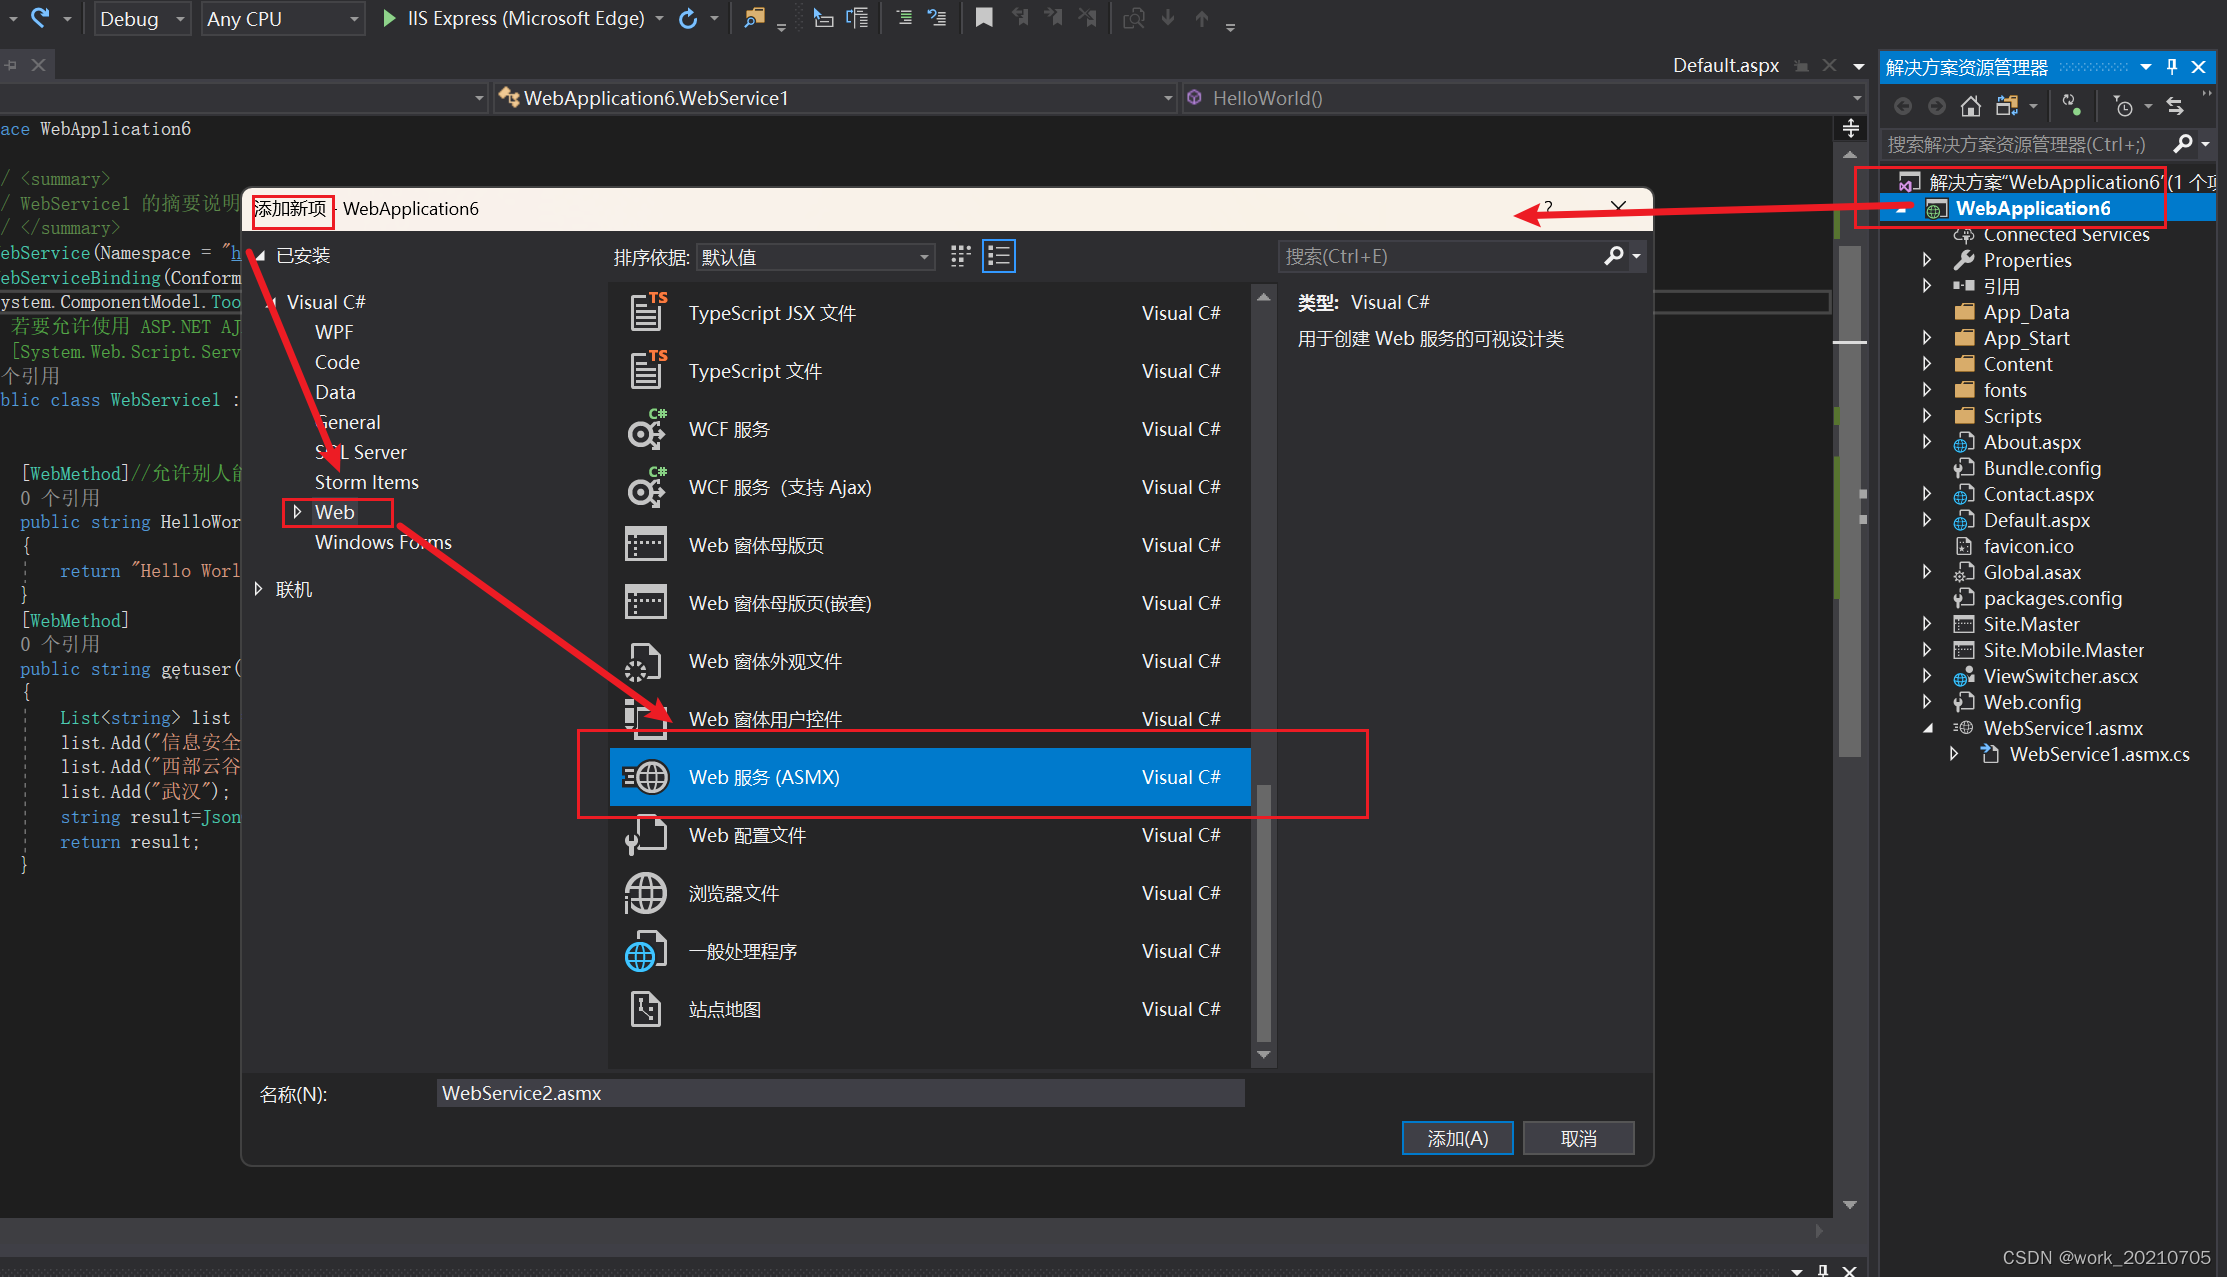Select 一般处理程序 template

click(x=930, y=951)
